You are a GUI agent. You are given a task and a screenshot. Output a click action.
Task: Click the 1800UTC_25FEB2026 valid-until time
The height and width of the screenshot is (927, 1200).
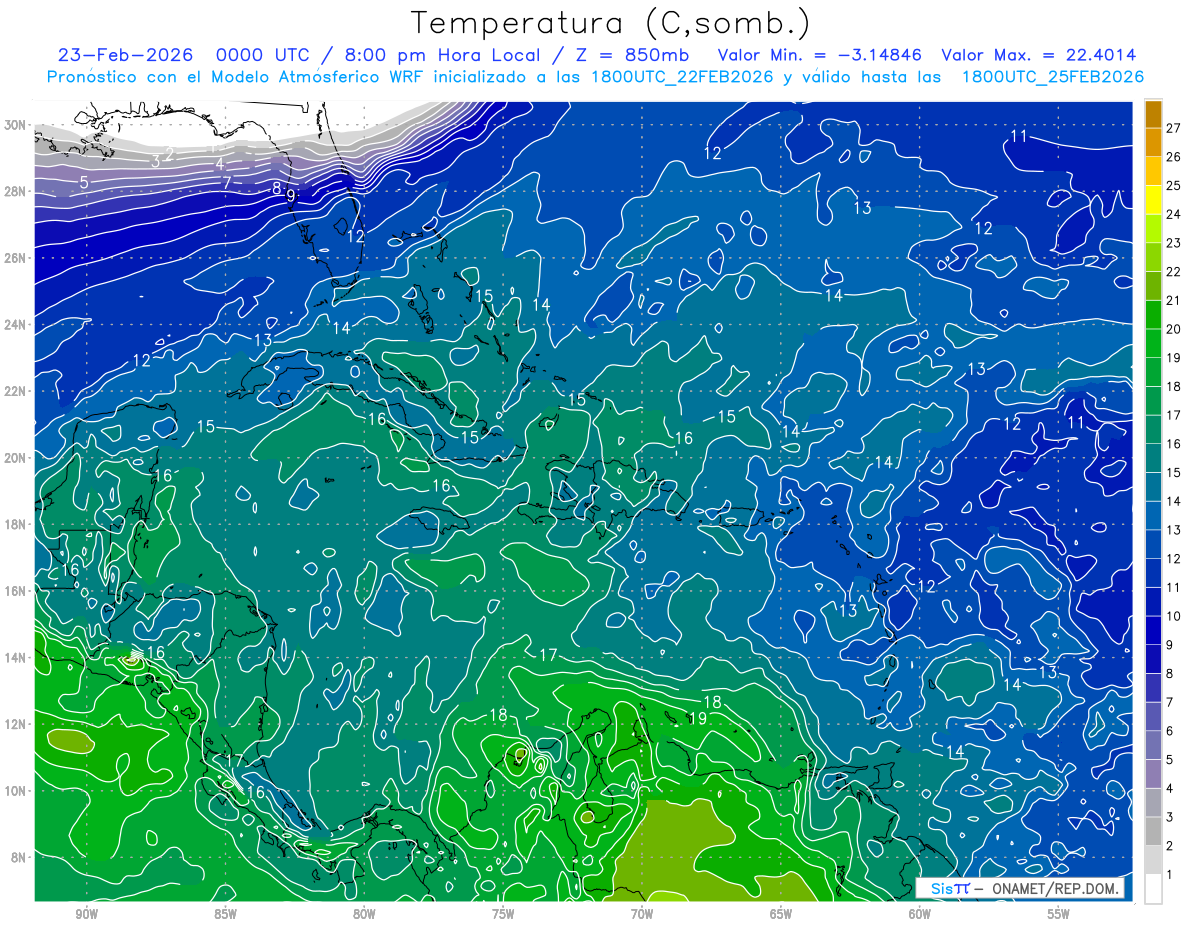point(1053,77)
